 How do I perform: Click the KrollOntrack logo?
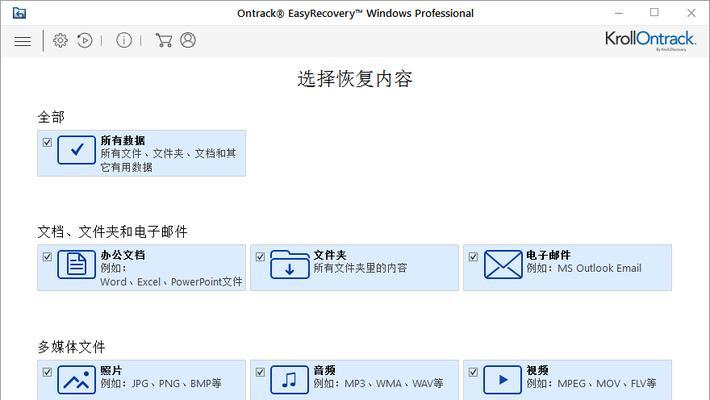pyautogui.click(x=650, y=41)
